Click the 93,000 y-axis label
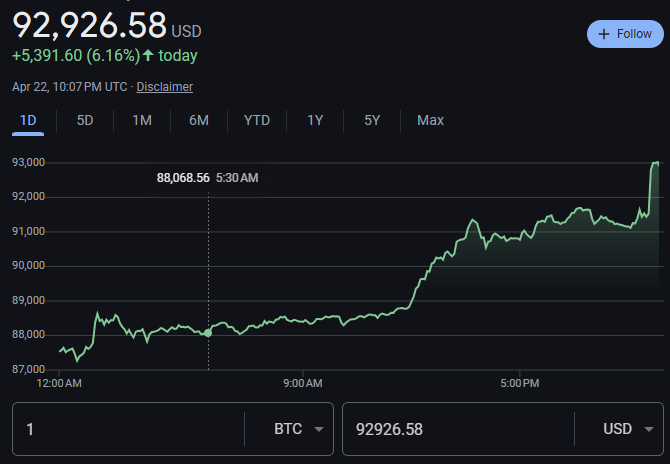Image resolution: width=670 pixels, height=464 pixels. pos(28,162)
